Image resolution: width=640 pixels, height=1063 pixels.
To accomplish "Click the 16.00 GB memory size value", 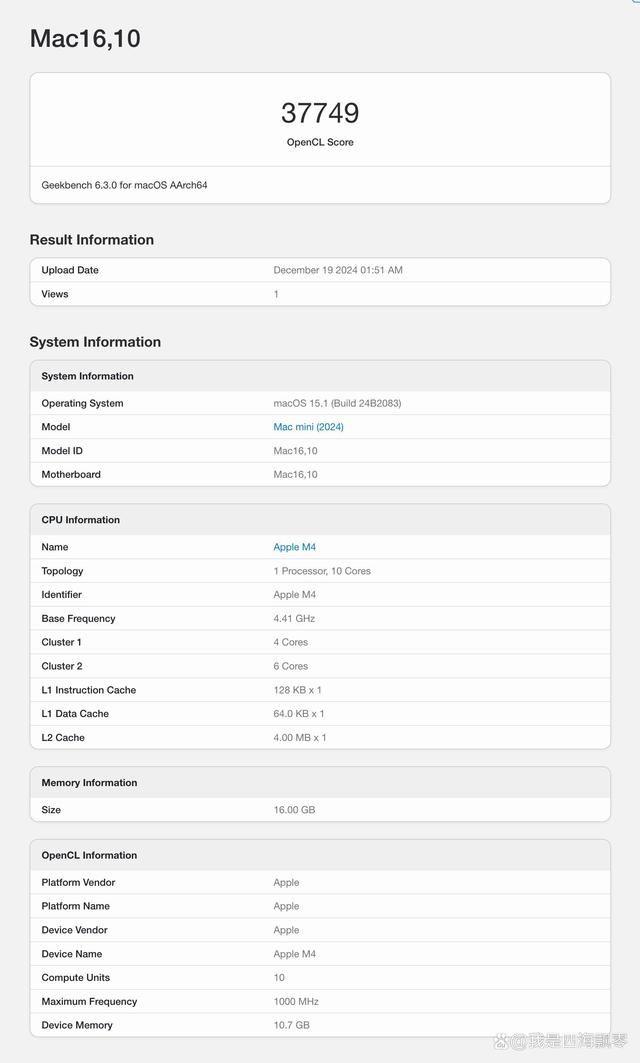I will (x=294, y=809).
